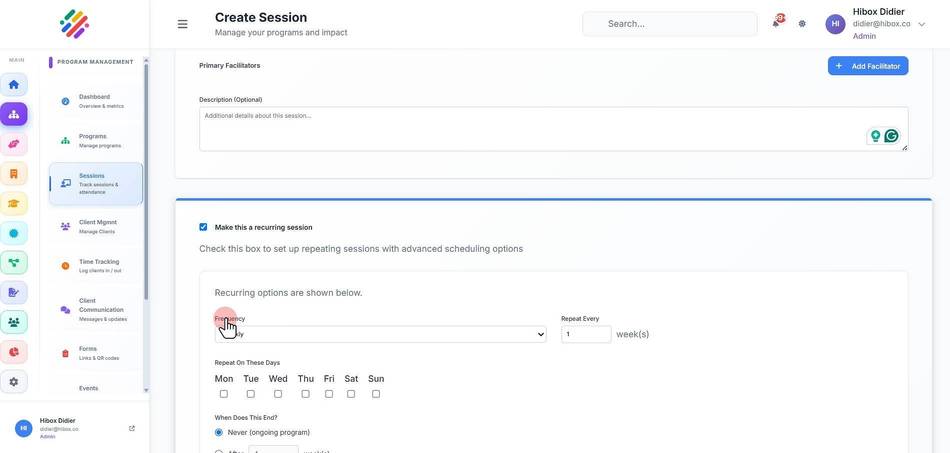The image size is (950, 453).
Task: Click the external link icon beside Hibox Didier
Action: coord(132,428)
